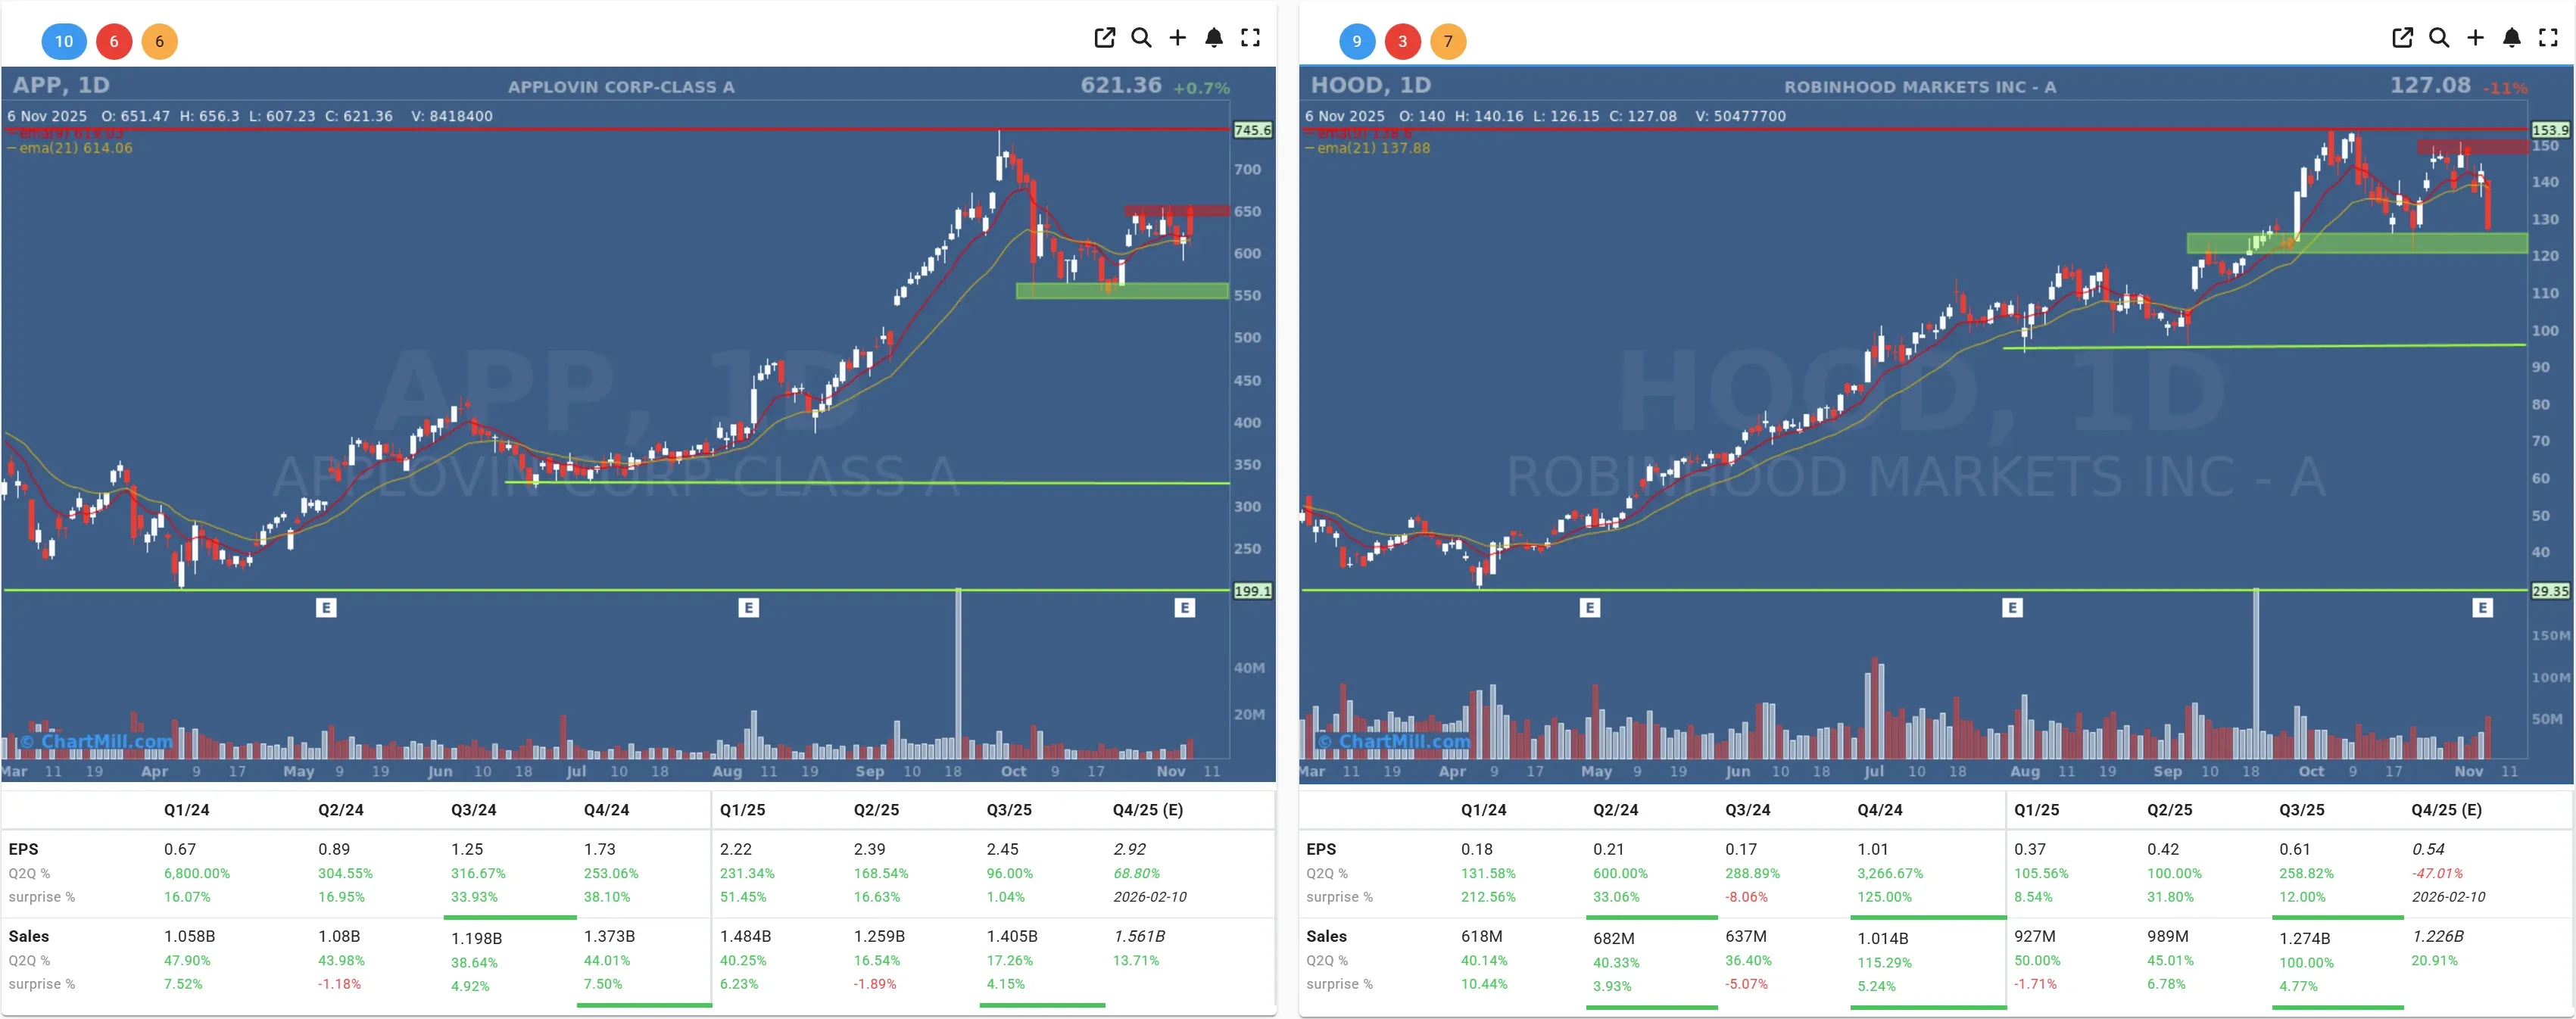Set an alert via the bell icon on the APP chart
The image size is (2576, 1019).
[x=1214, y=38]
